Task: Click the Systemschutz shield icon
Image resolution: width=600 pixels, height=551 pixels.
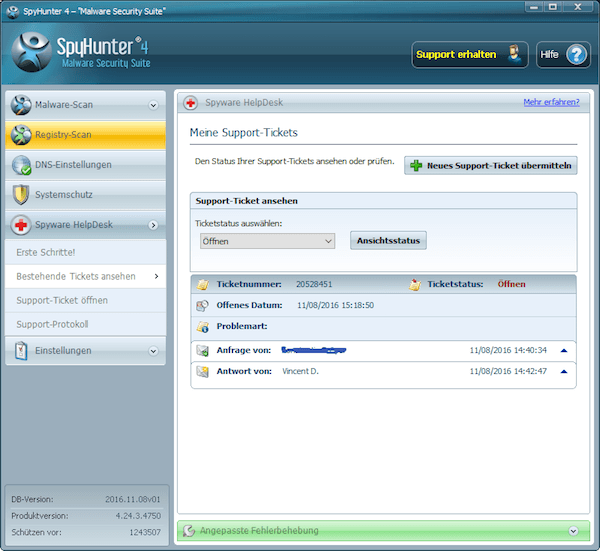Action: [21, 194]
